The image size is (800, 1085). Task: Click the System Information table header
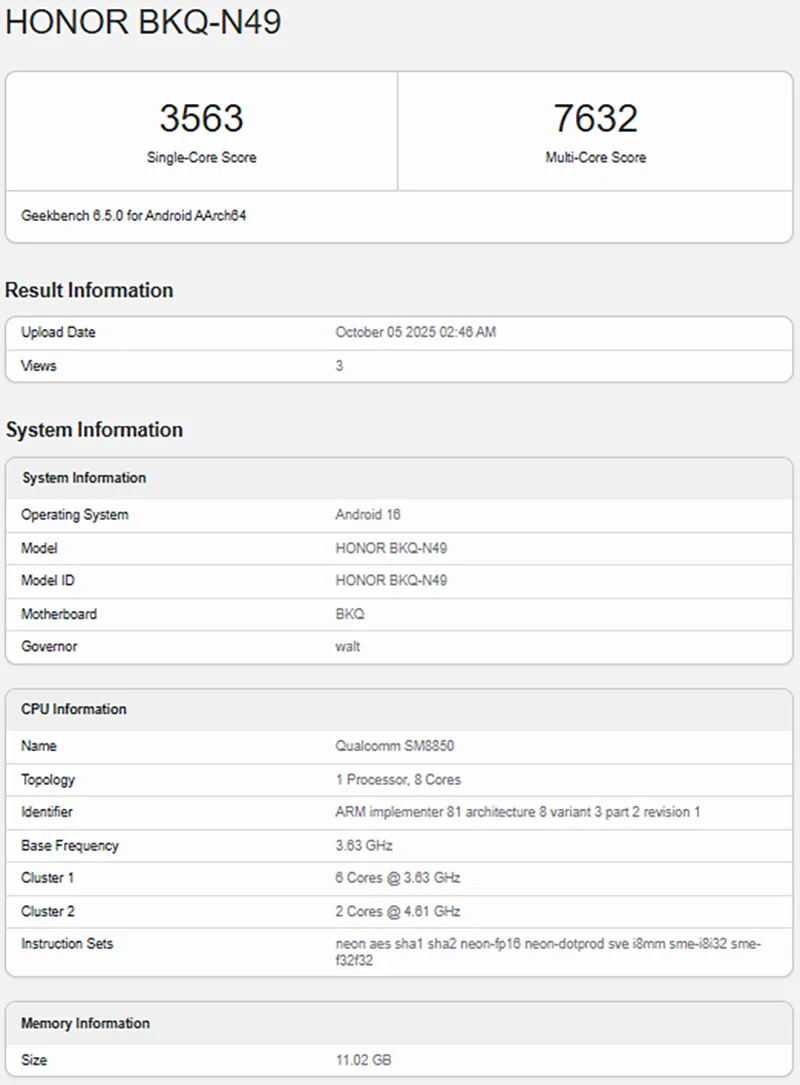[84, 478]
